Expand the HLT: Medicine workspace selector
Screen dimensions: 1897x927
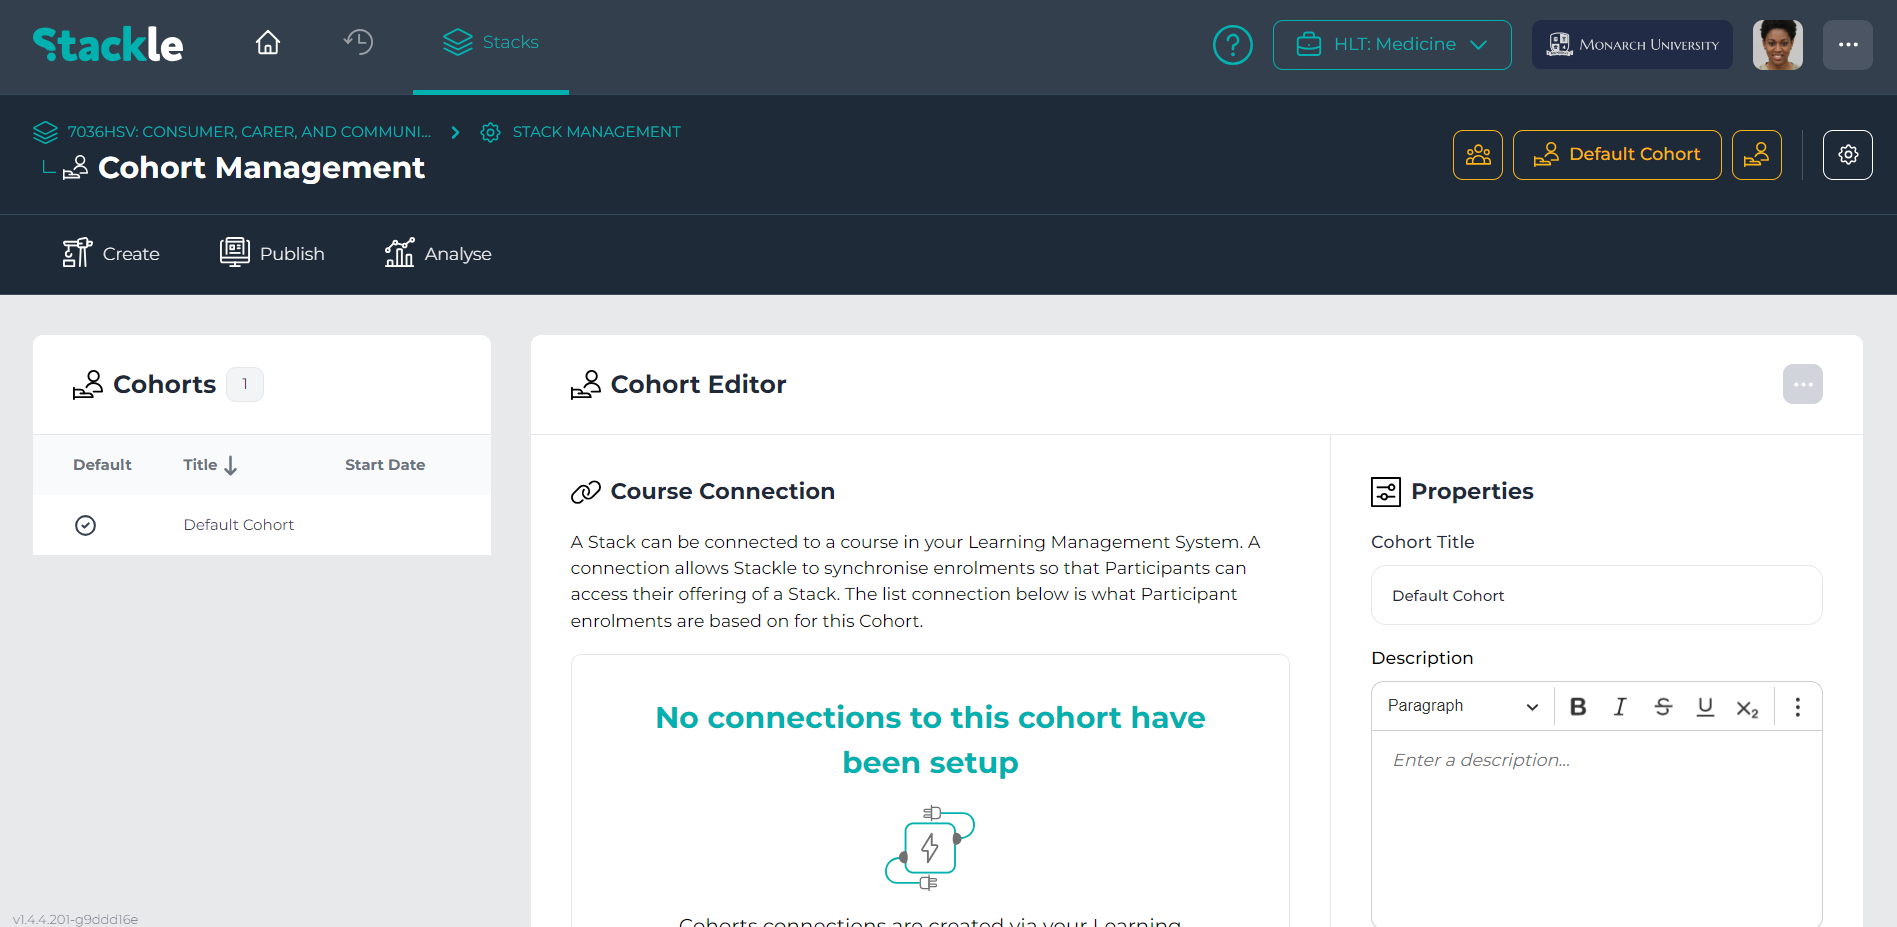click(x=1391, y=44)
